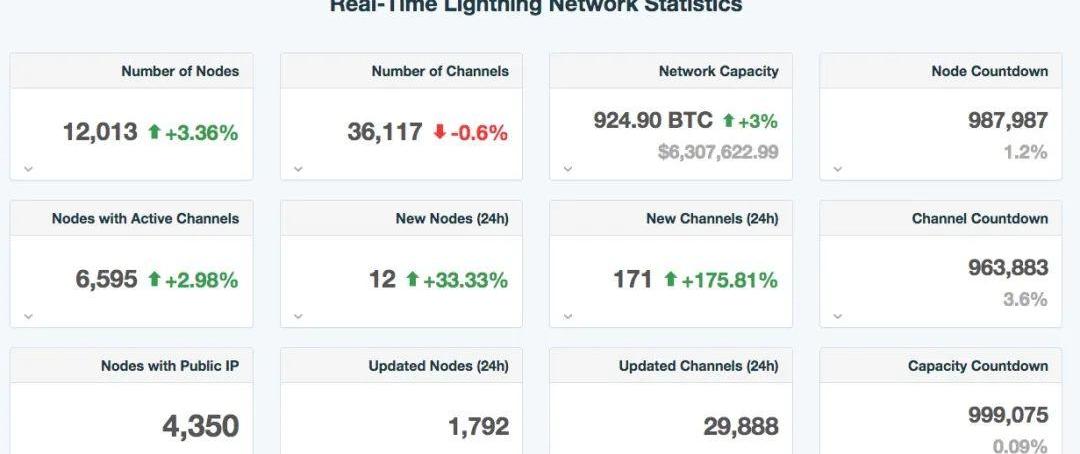Expand the New Channels (24h) card chevron
This screenshot has width=1080, height=454.
click(568, 316)
